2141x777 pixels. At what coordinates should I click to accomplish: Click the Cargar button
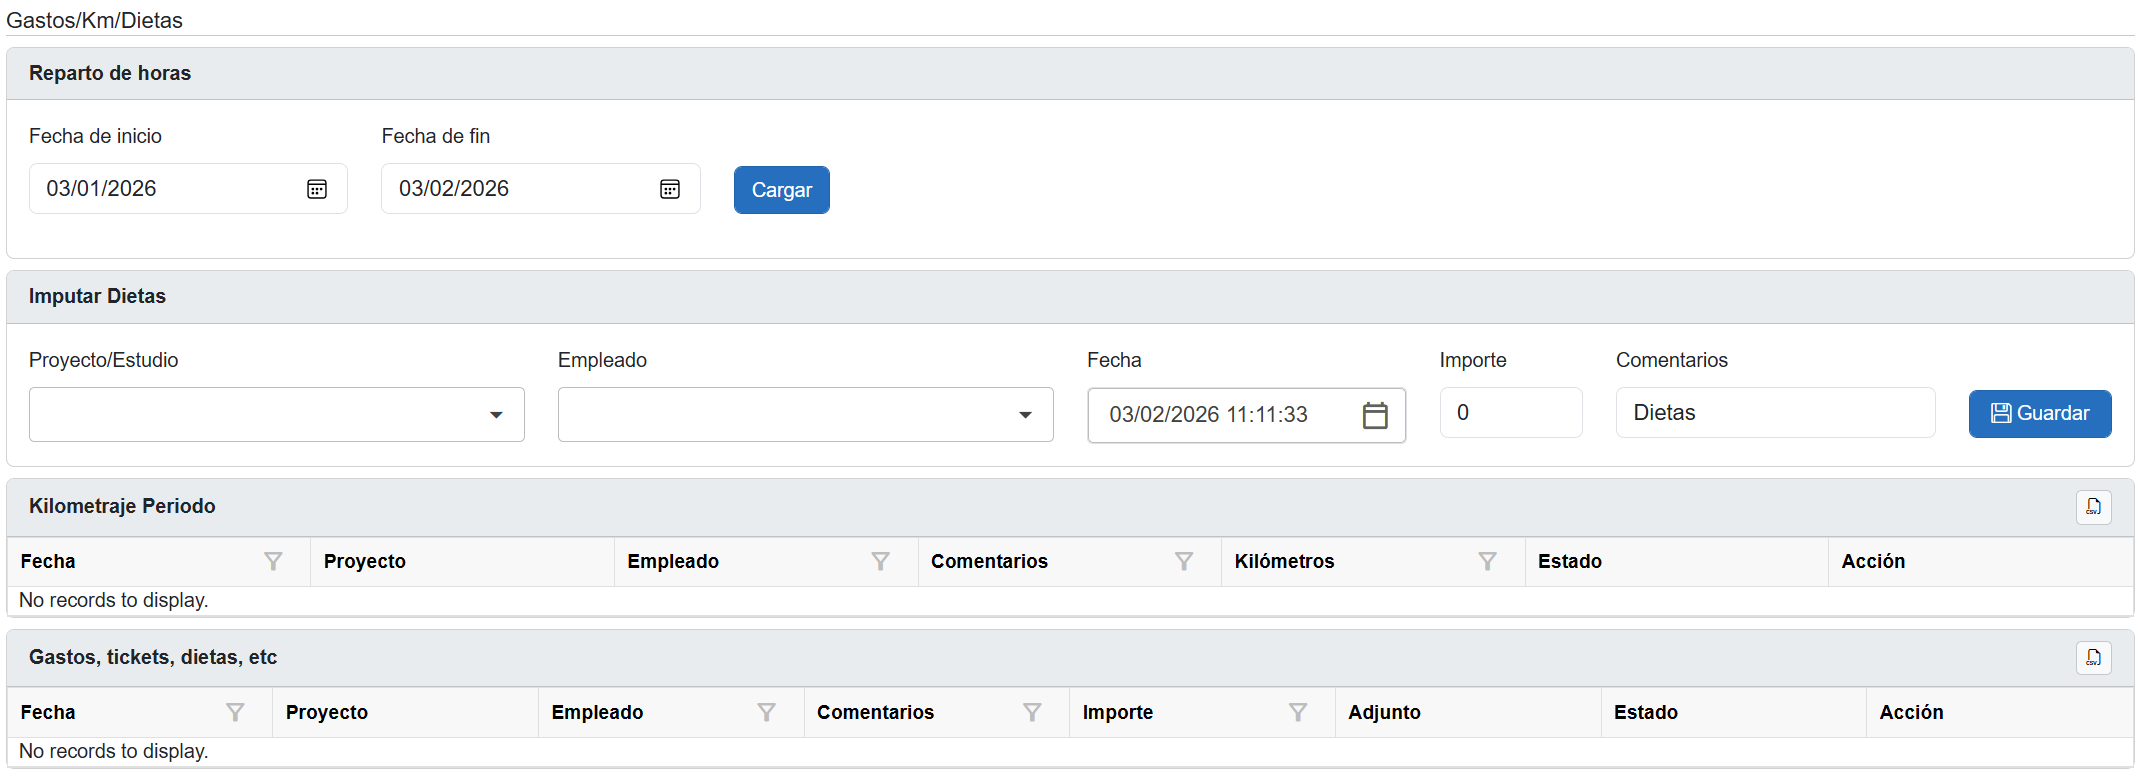coord(781,190)
